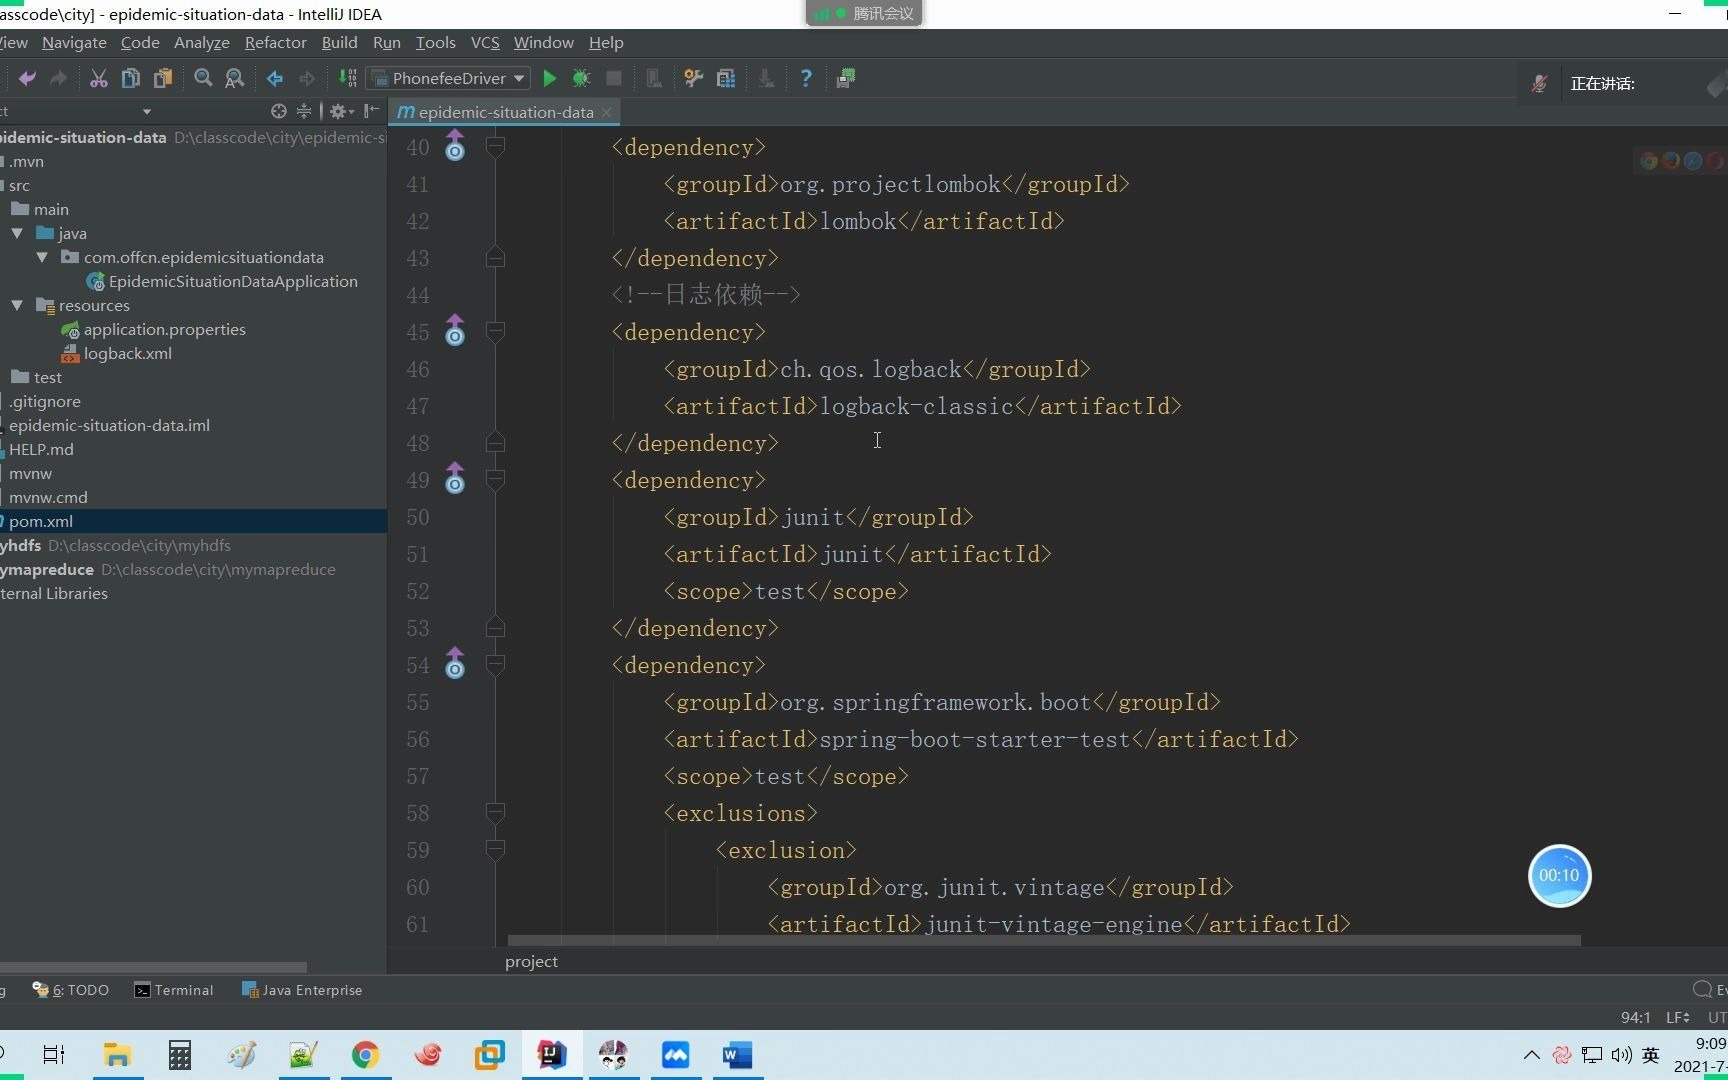Select HELP.md file

[41, 449]
